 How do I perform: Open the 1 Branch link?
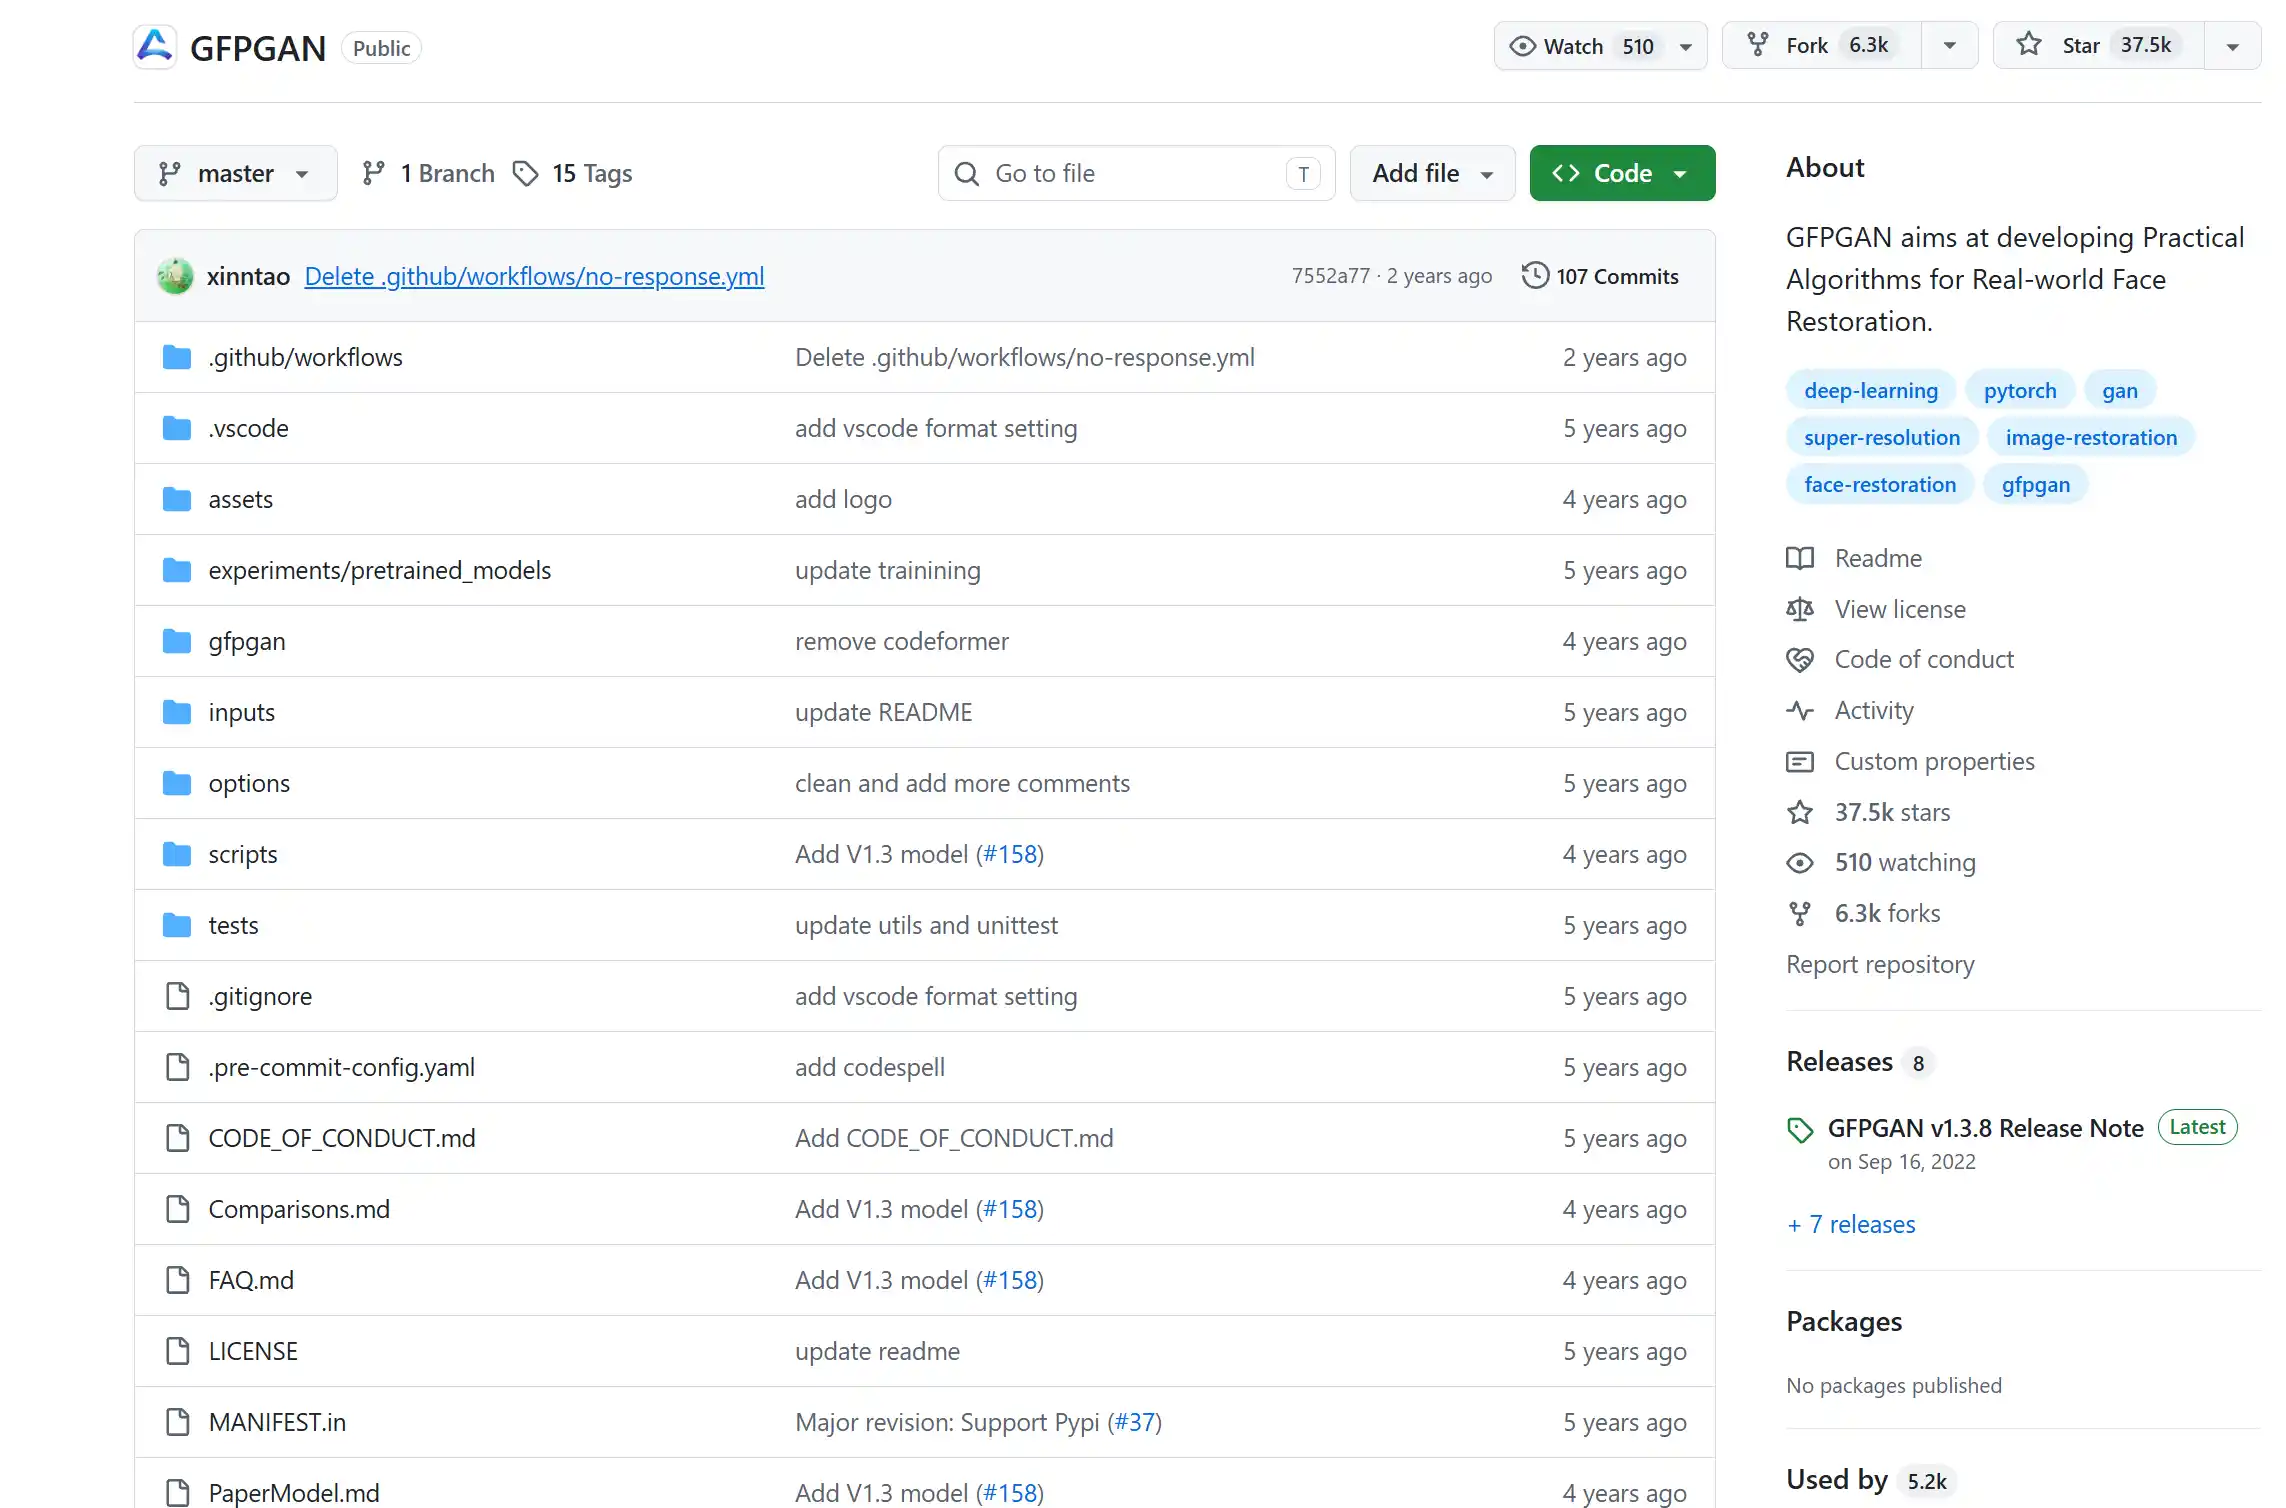coord(428,173)
